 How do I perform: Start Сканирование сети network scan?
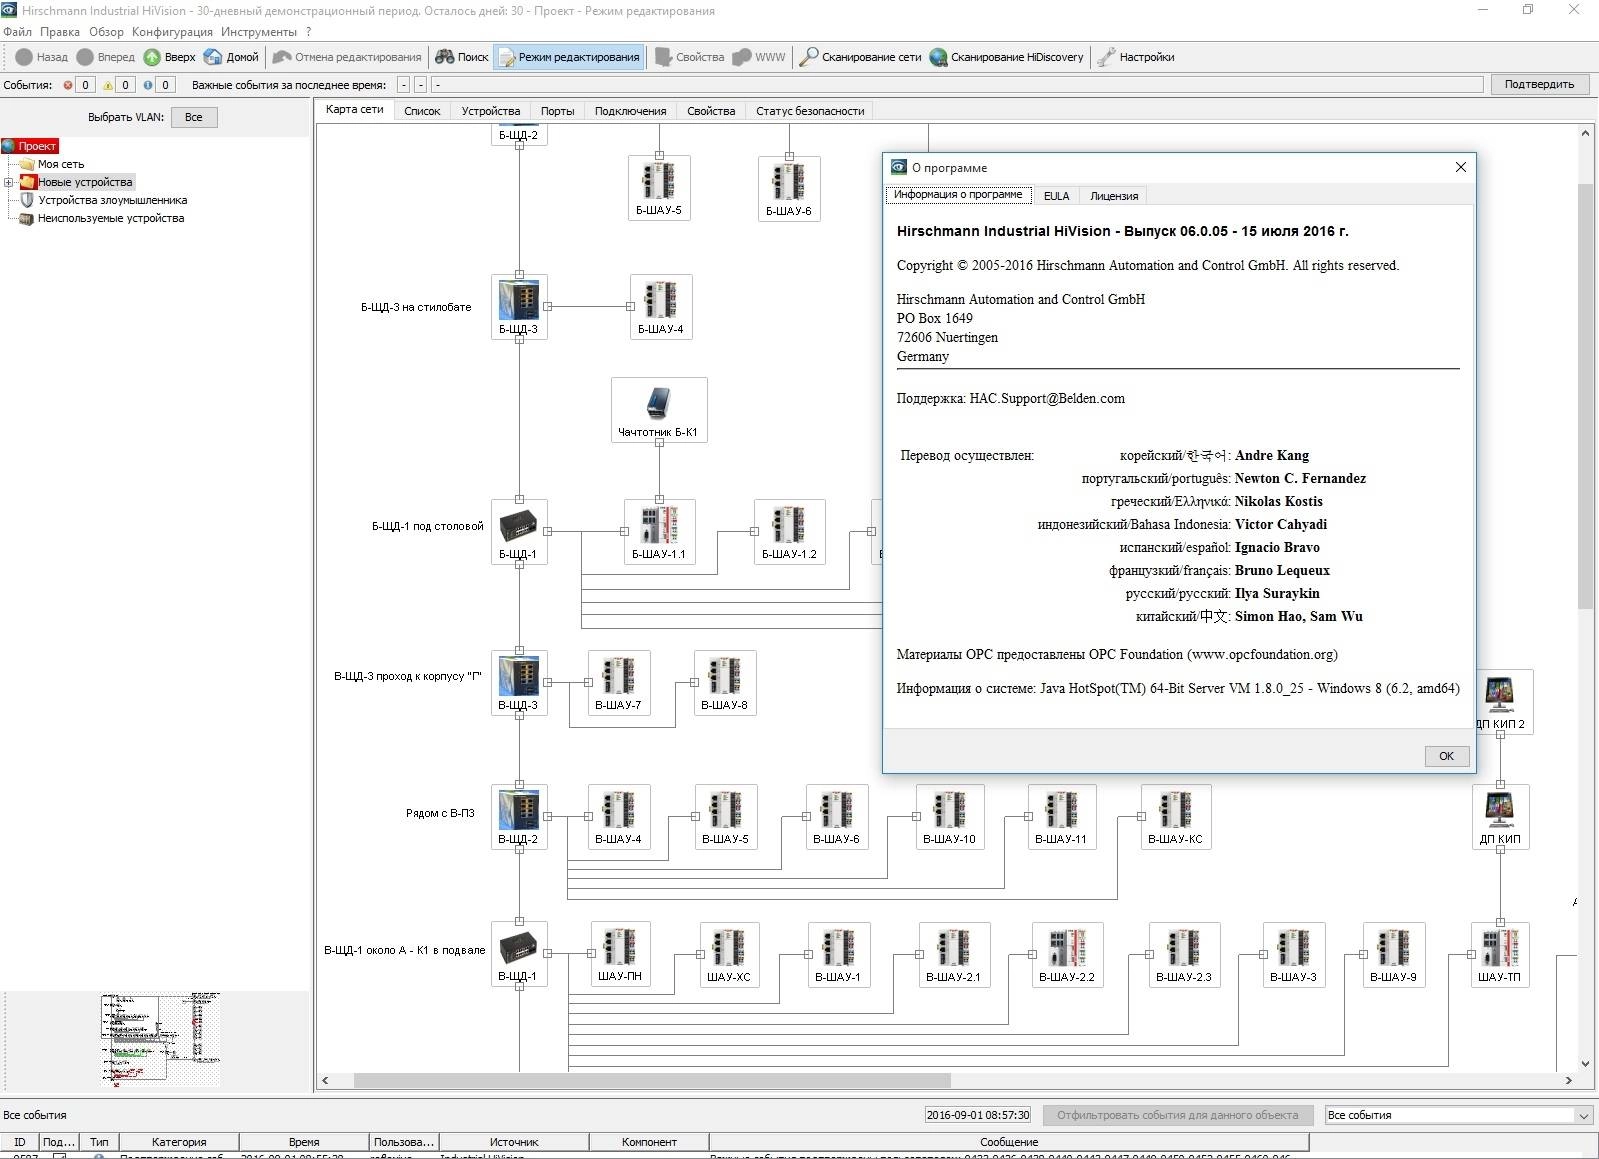860,57
